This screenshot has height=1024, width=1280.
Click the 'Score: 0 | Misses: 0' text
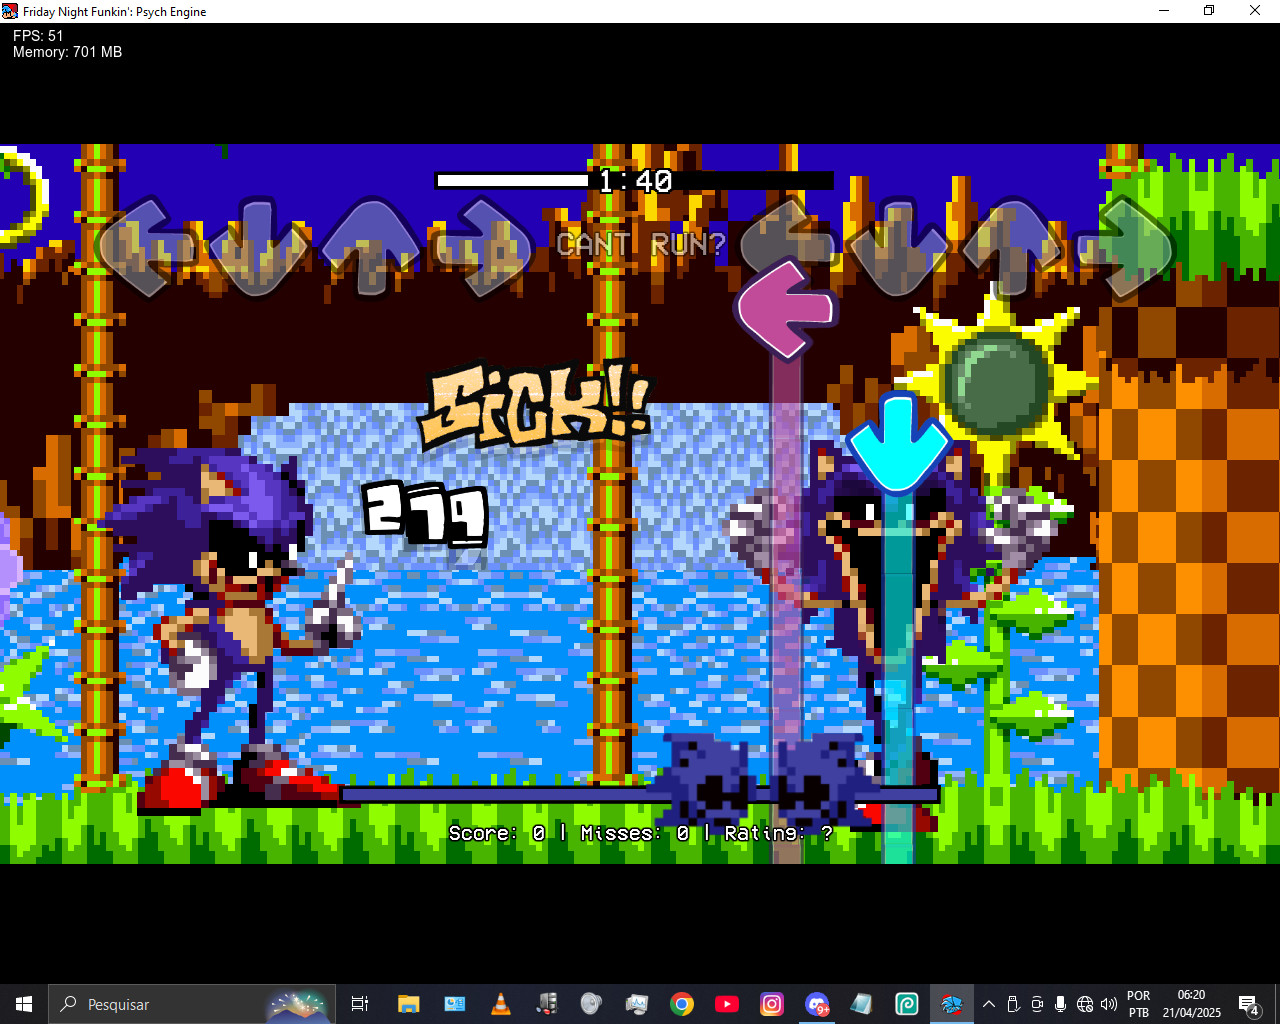(569, 833)
